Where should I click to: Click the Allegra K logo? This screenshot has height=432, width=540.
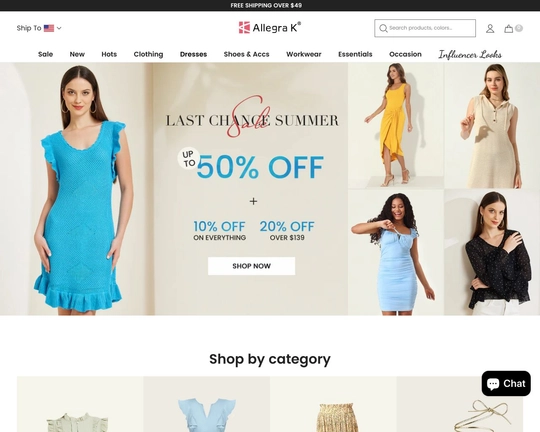click(x=270, y=28)
